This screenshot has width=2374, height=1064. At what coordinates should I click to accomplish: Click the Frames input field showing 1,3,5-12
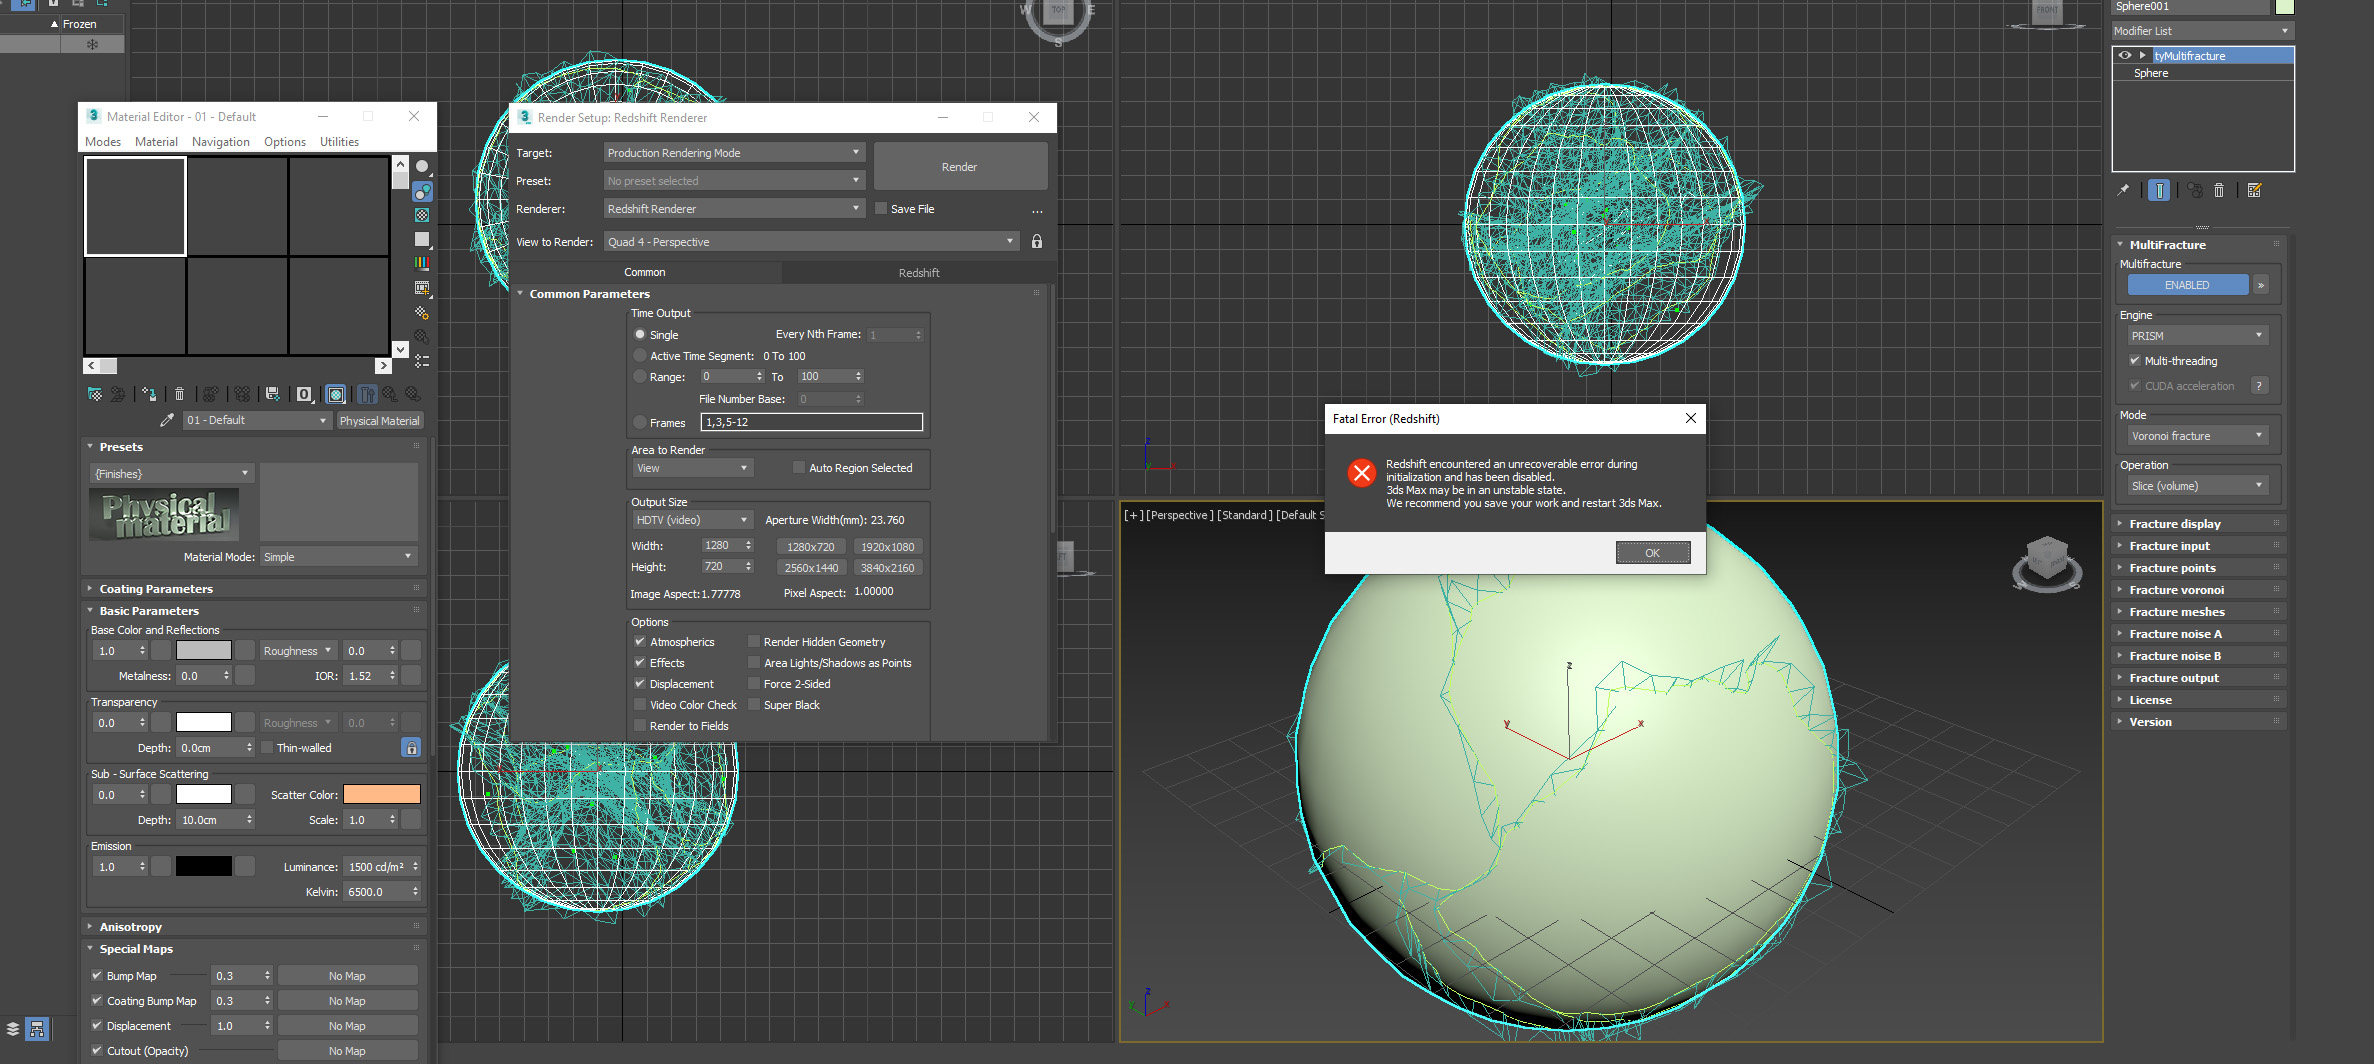point(812,422)
